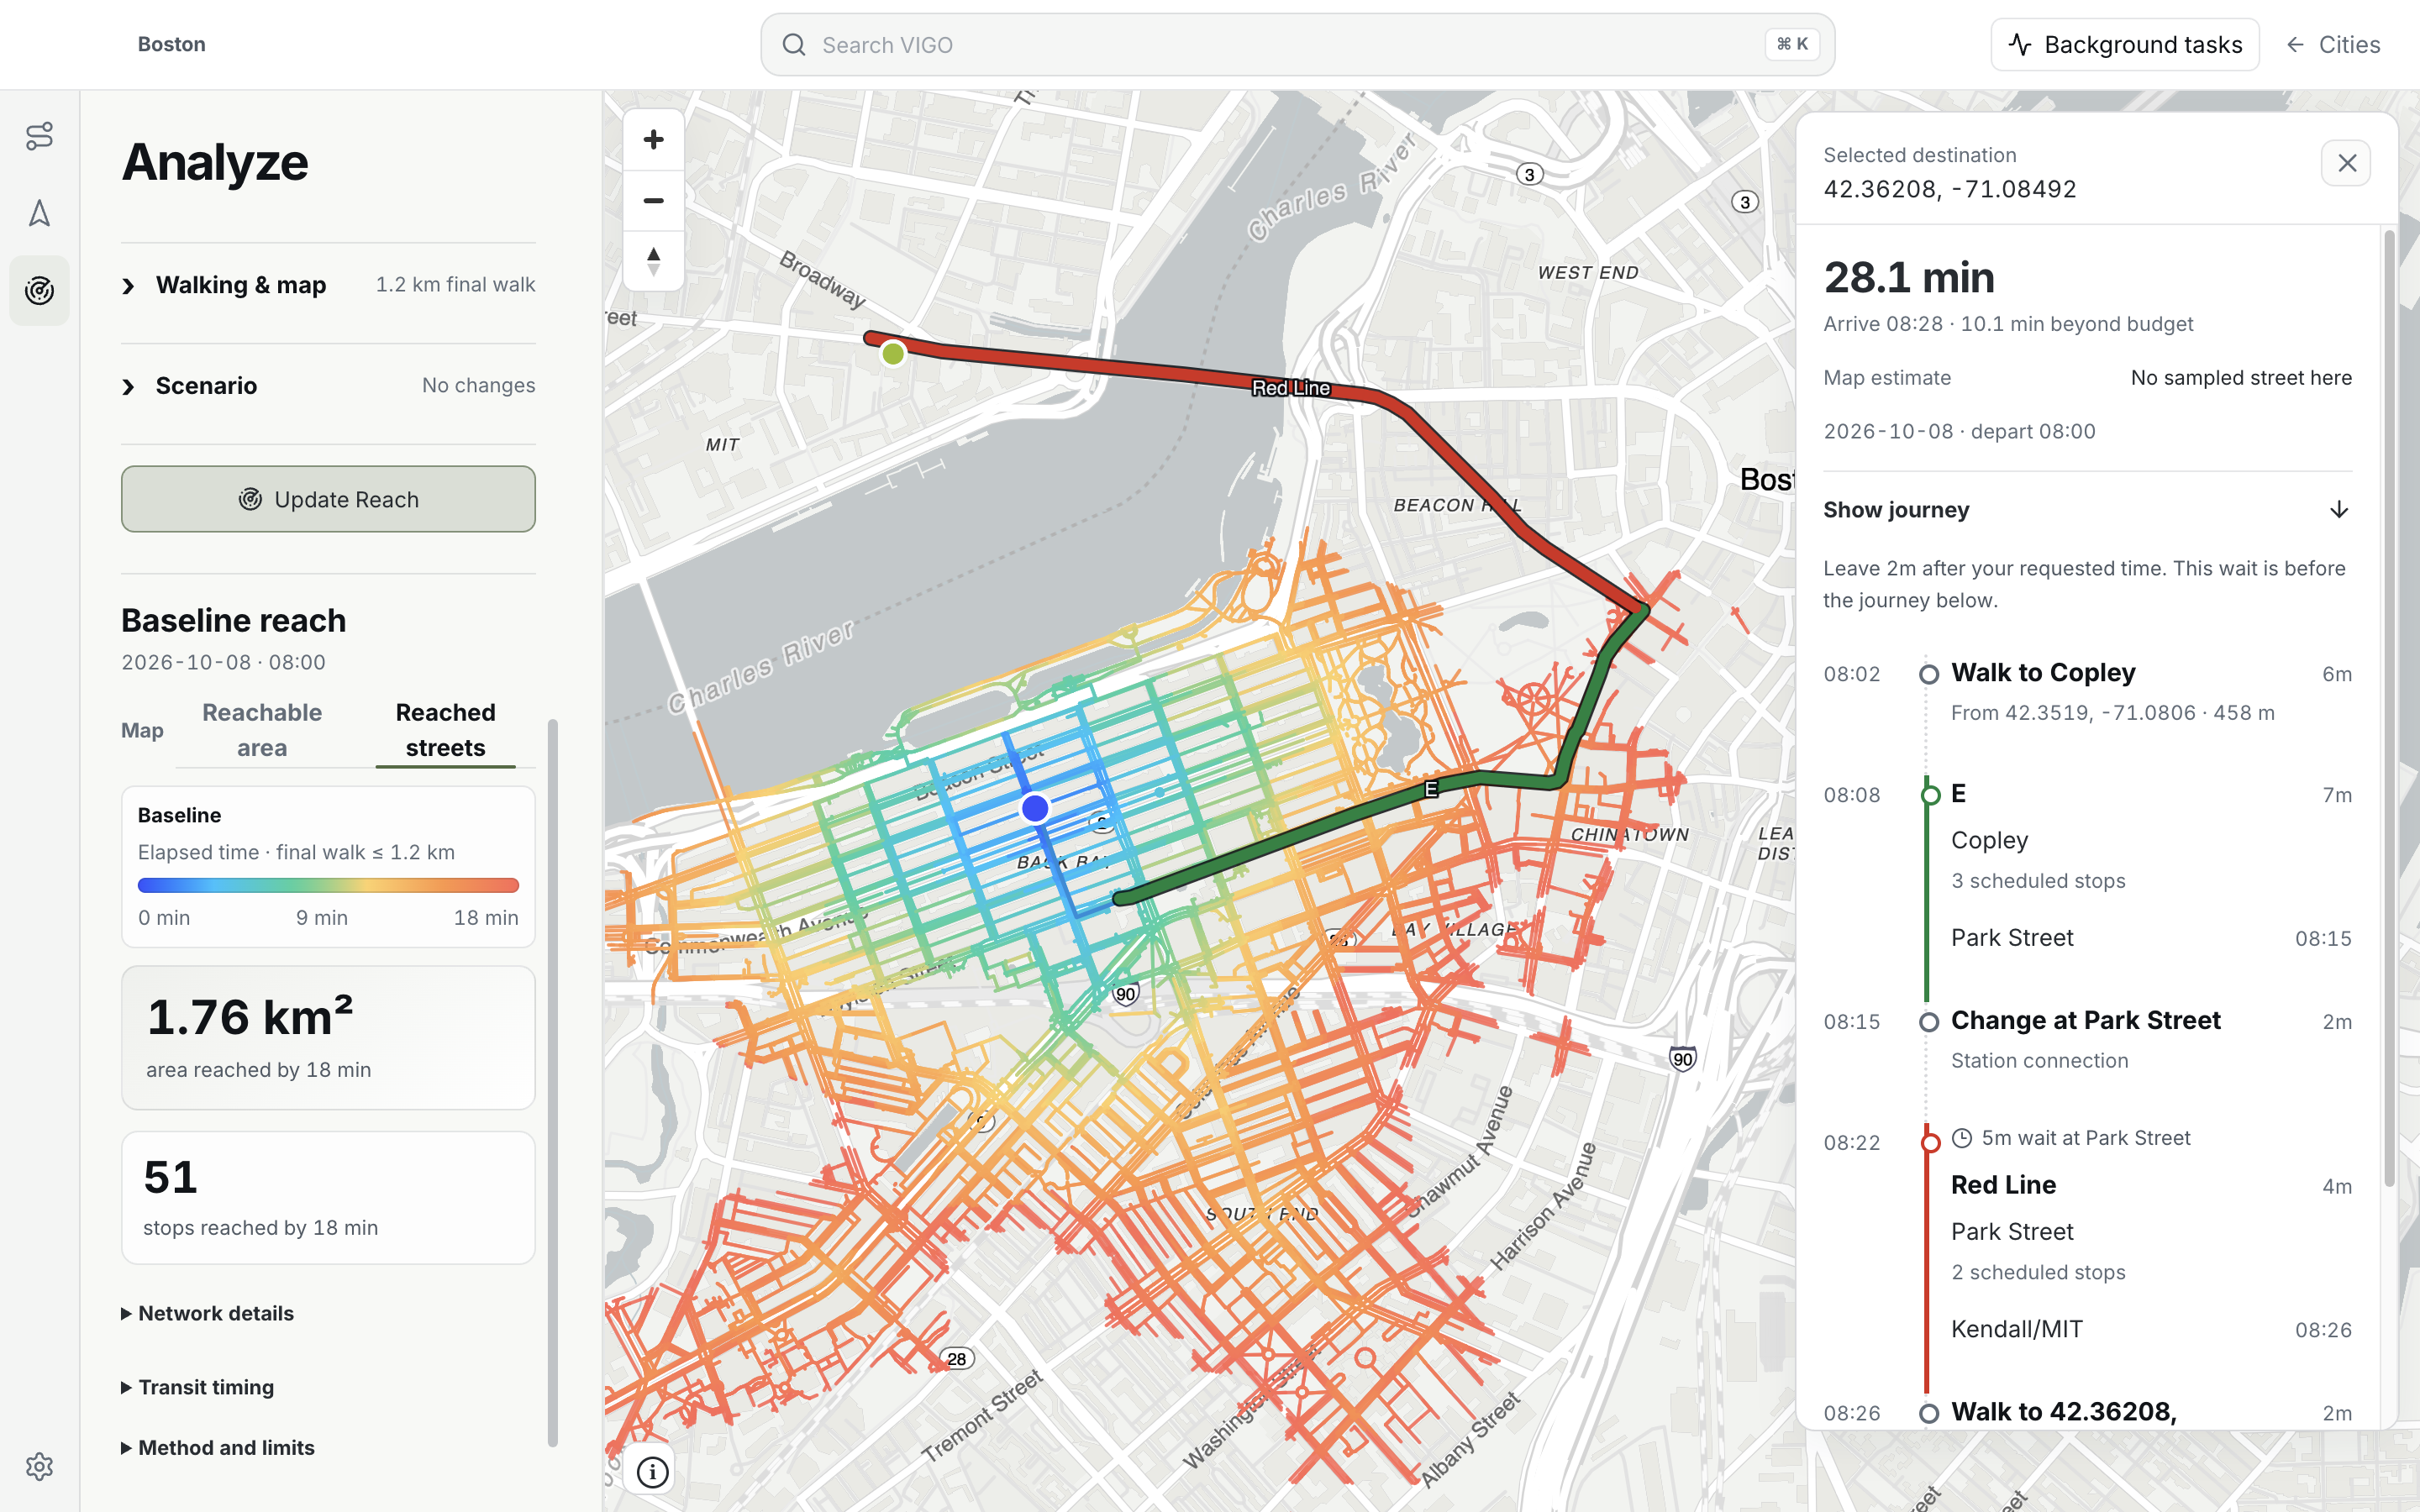2420x1512 pixels.
Task: Close the selected destination panel
Action: pos(2346,163)
